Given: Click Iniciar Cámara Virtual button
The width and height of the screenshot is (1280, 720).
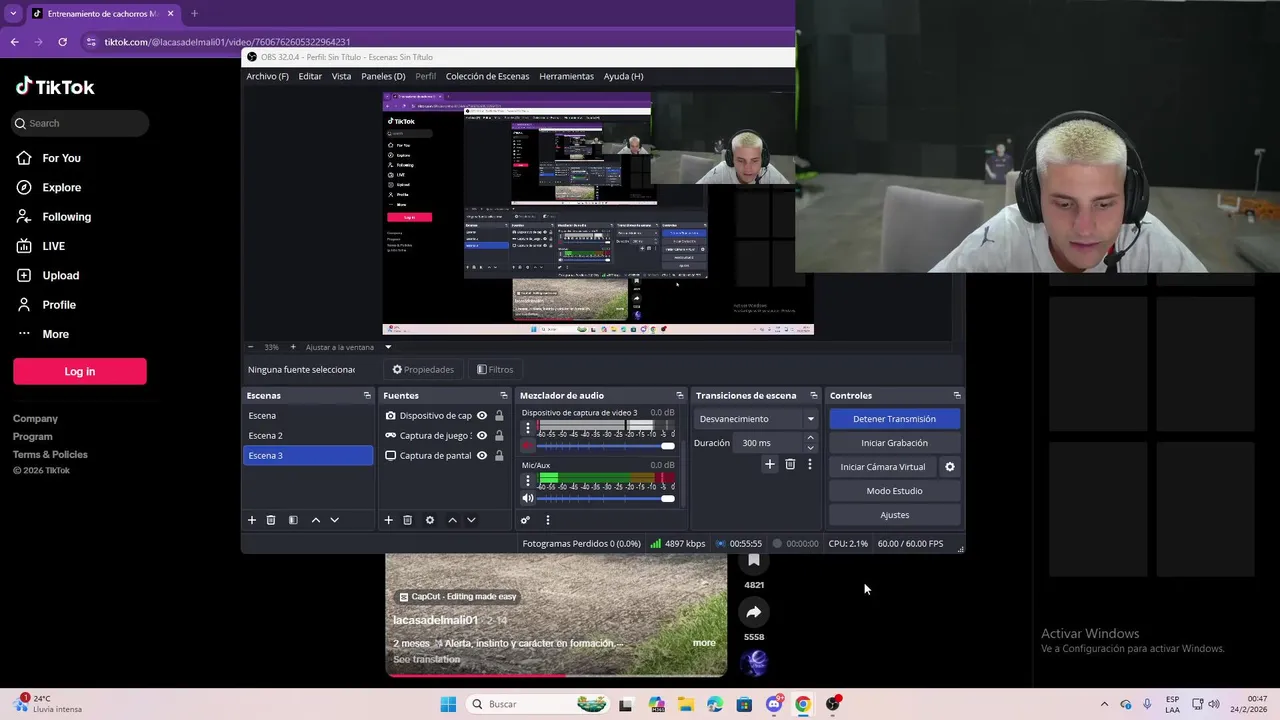Looking at the screenshot, I should 883,467.
